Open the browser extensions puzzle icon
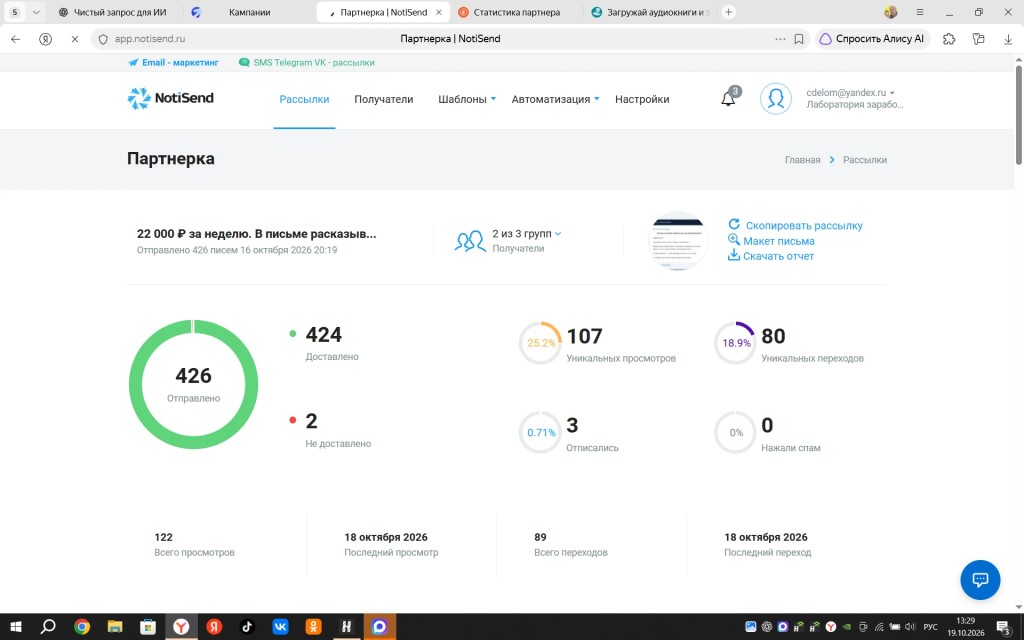The width and height of the screenshot is (1024, 640). (x=949, y=39)
